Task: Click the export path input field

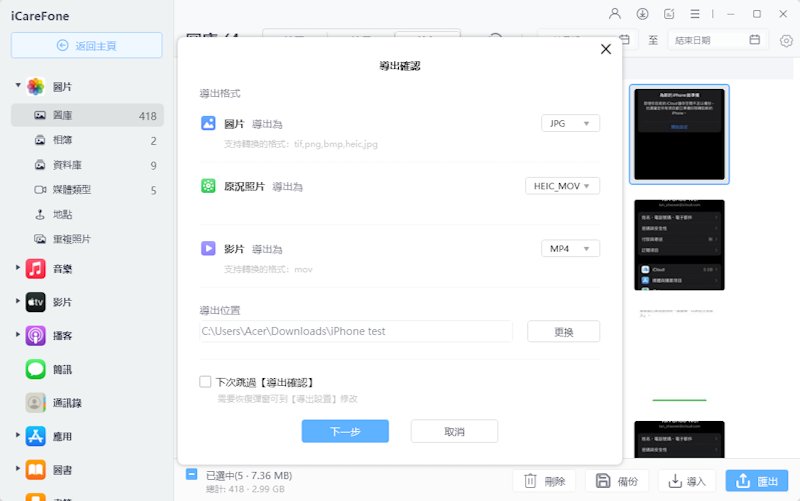Action: point(355,331)
